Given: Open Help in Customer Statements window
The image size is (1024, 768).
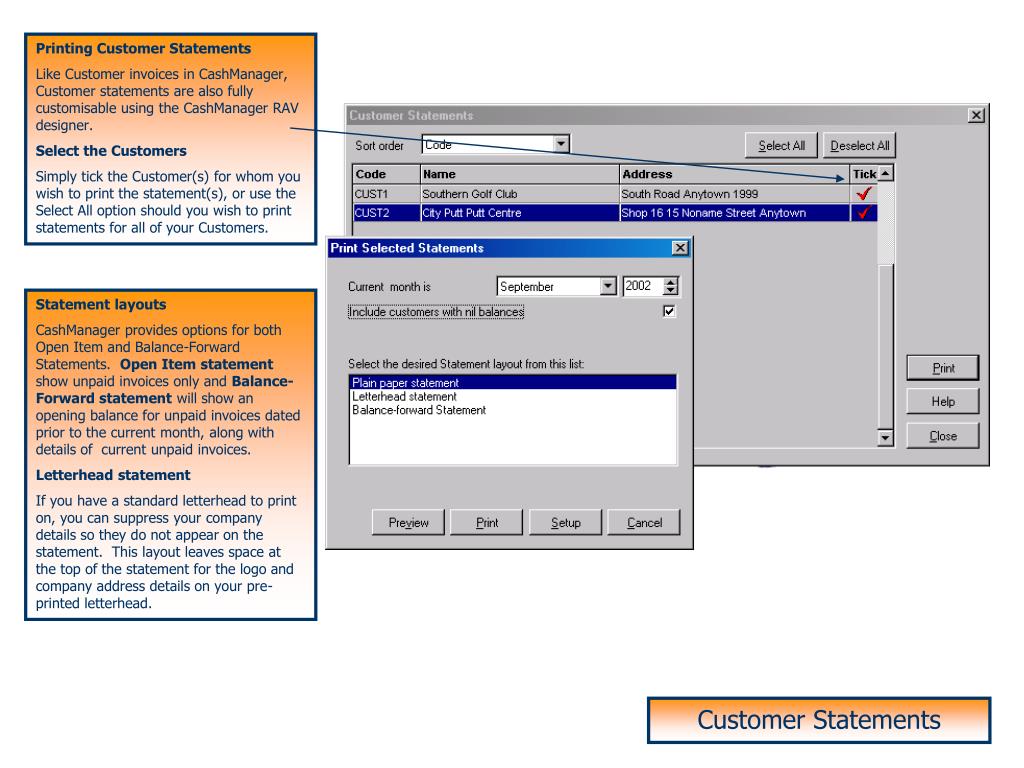Looking at the screenshot, I should 943,402.
